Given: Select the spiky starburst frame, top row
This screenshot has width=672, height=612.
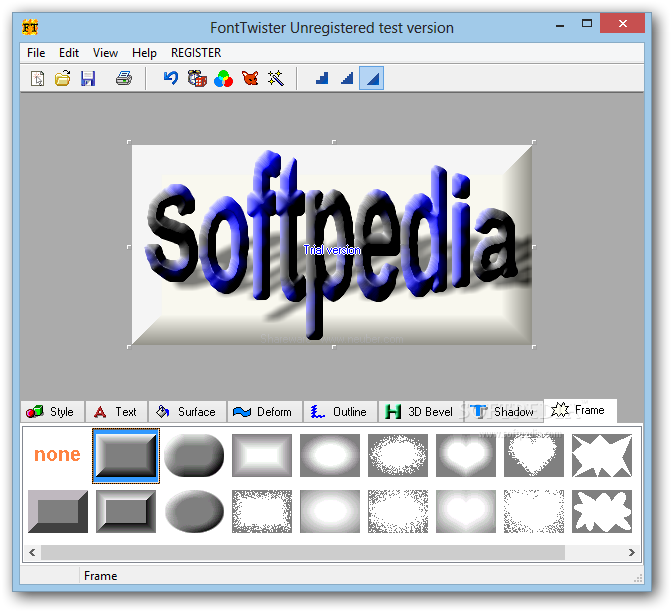Looking at the screenshot, I should pyautogui.click(x=602, y=455).
